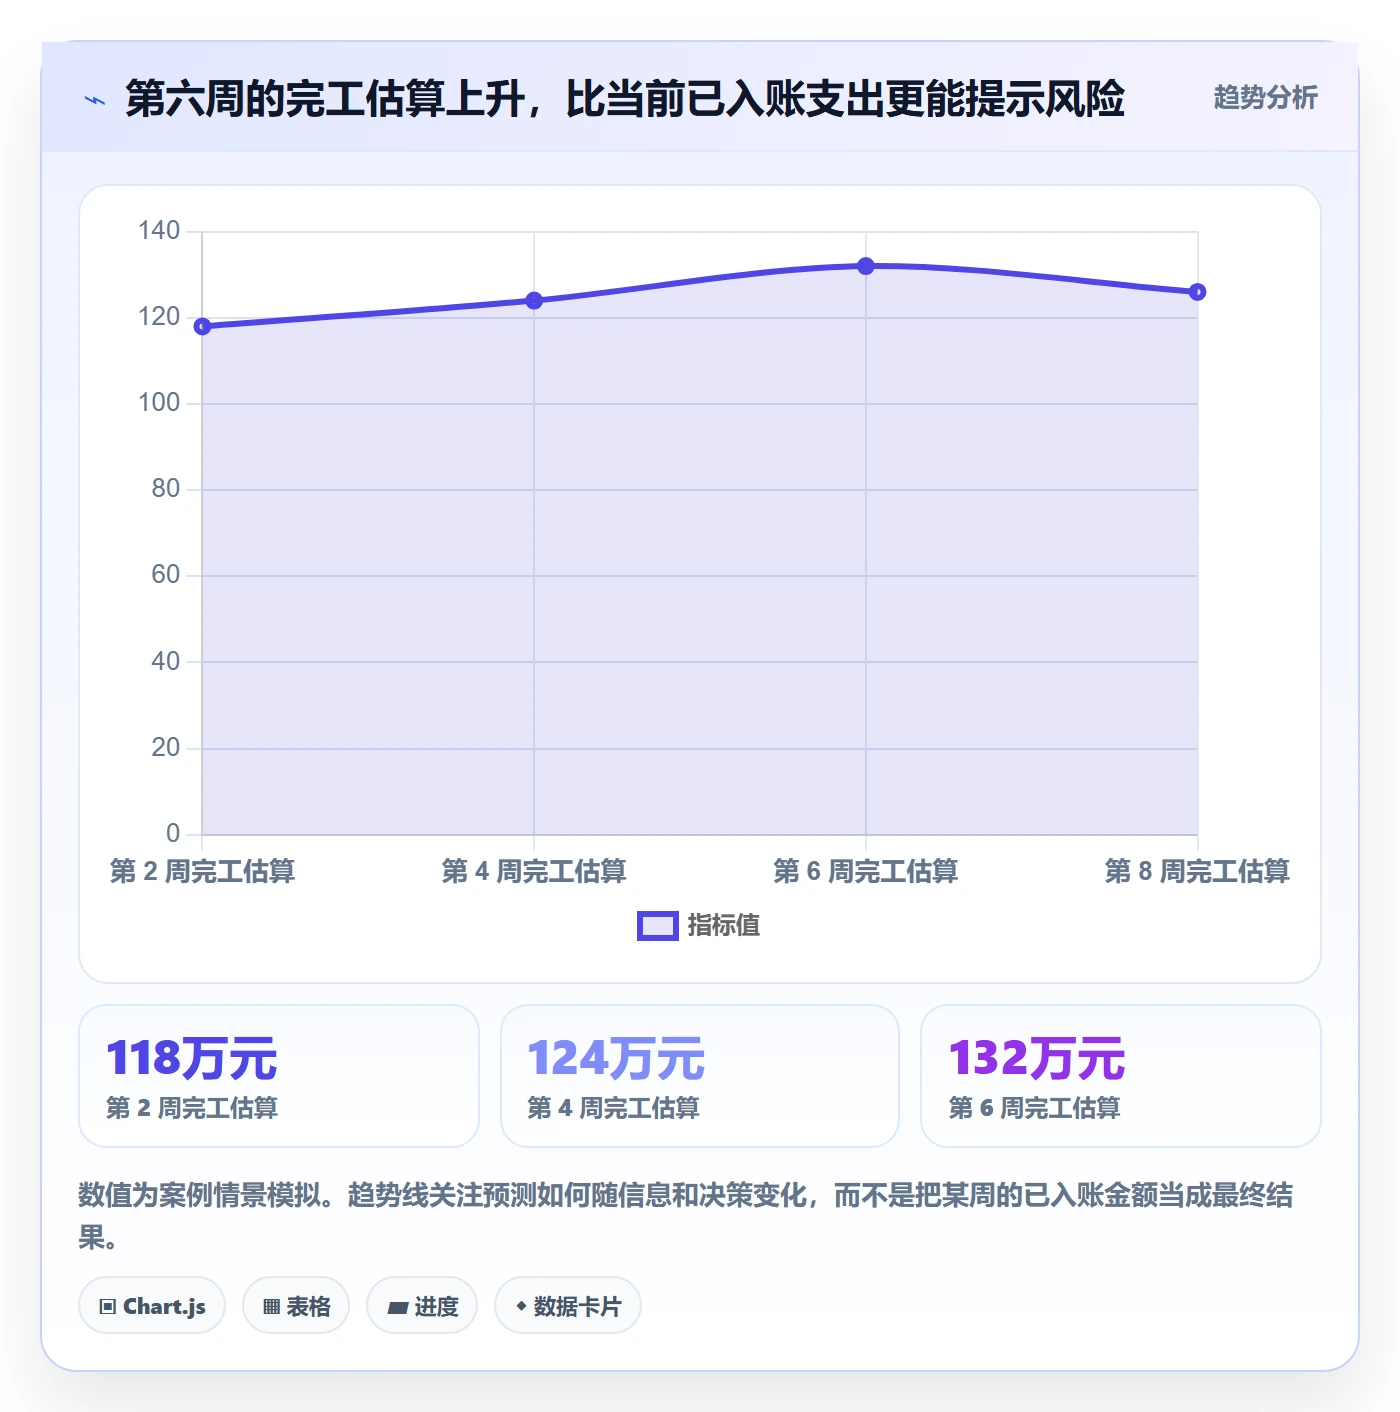Image resolution: width=1400 pixels, height=1412 pixels.
Task: Click the y-axis value 40
Action: coord(166,661)
